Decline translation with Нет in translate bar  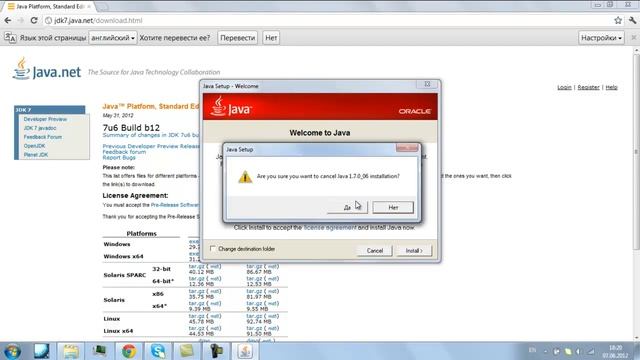[x=271, y=38]
